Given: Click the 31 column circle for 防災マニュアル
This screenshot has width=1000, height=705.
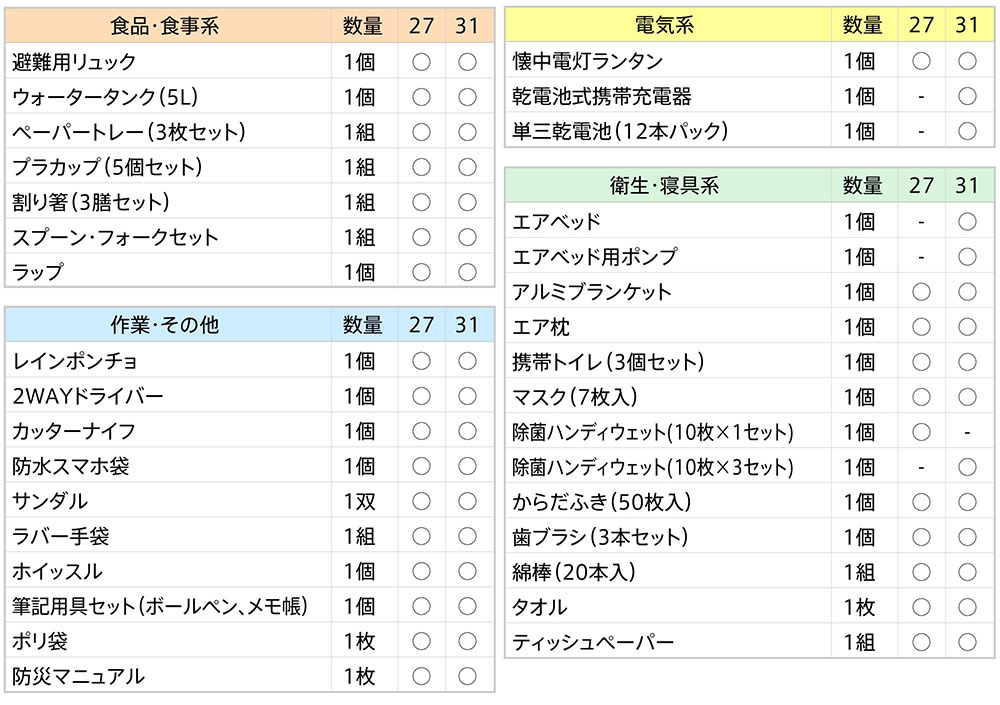Looking at the screenshot, I should pyautogui.click(x=467, y=676).
